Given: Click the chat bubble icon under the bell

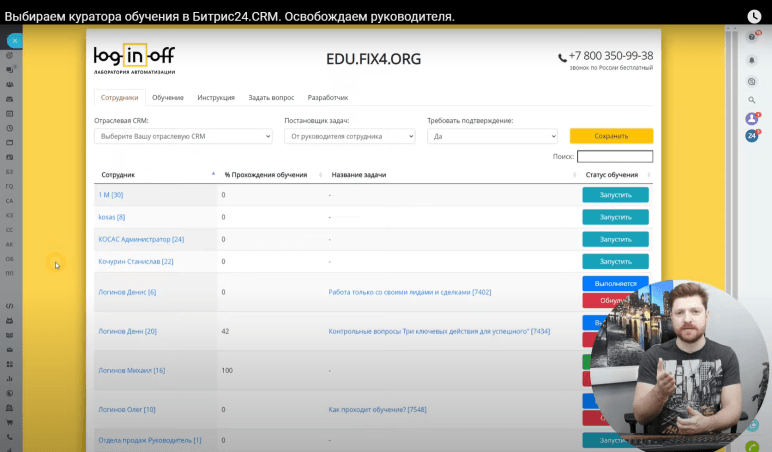Looking at the screenshot, I should (752, 82).
